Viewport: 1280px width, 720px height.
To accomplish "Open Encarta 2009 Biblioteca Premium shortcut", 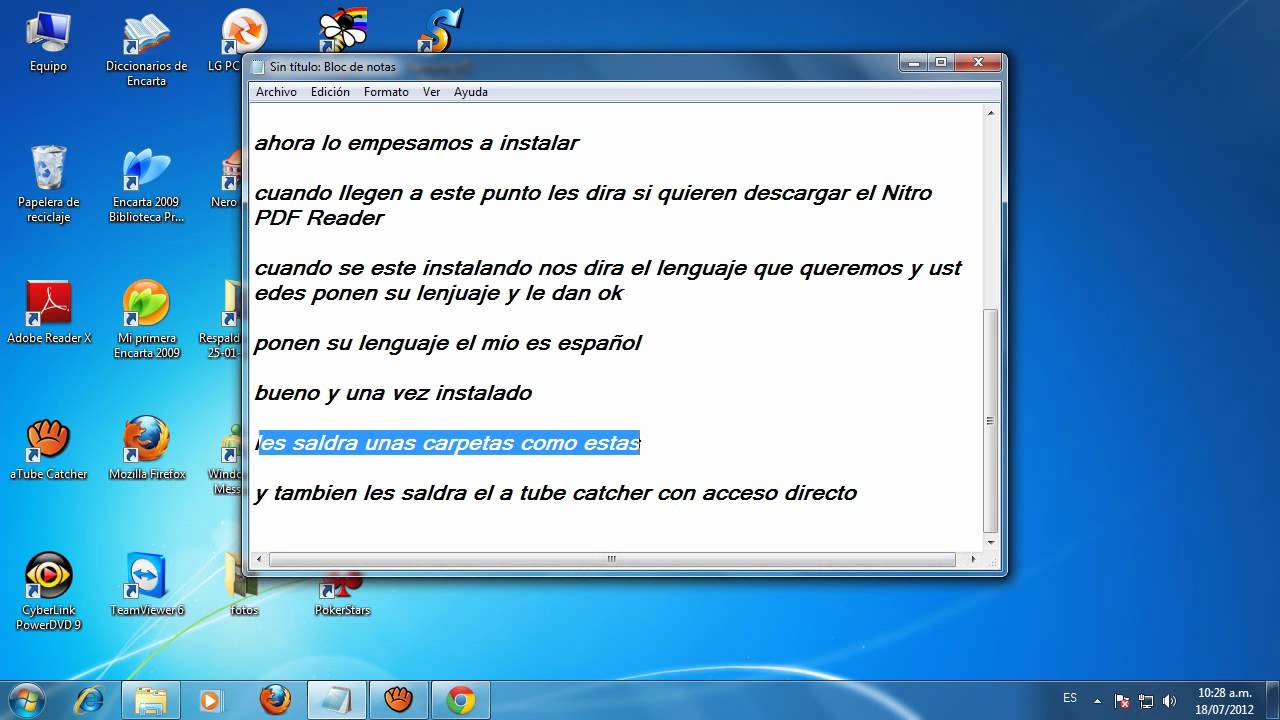I will pyautogui.click(x=146, y=185).
